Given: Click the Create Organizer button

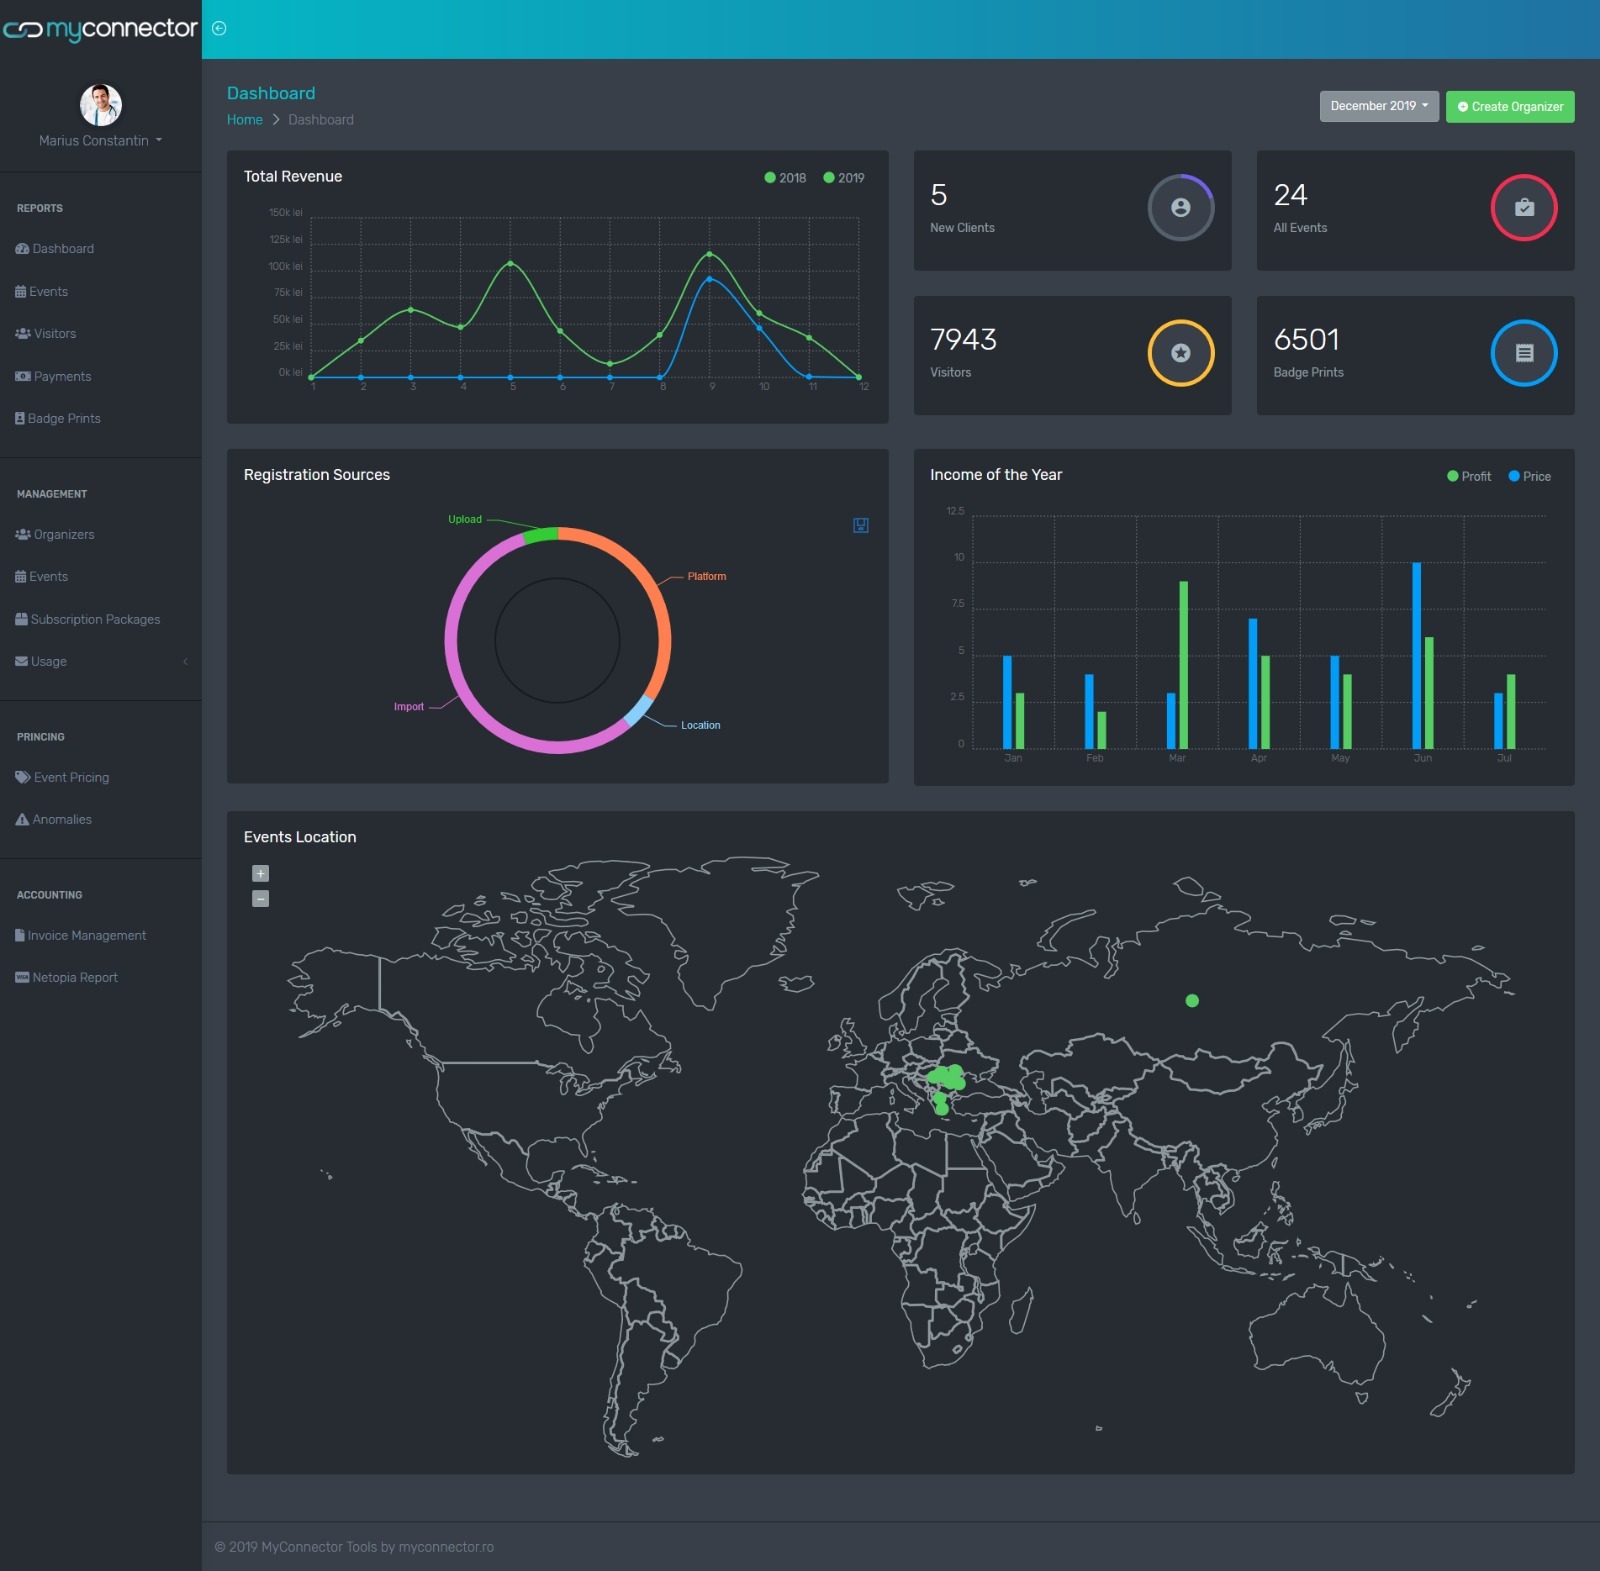Looking at the screenshot, I should point(1509,107).
